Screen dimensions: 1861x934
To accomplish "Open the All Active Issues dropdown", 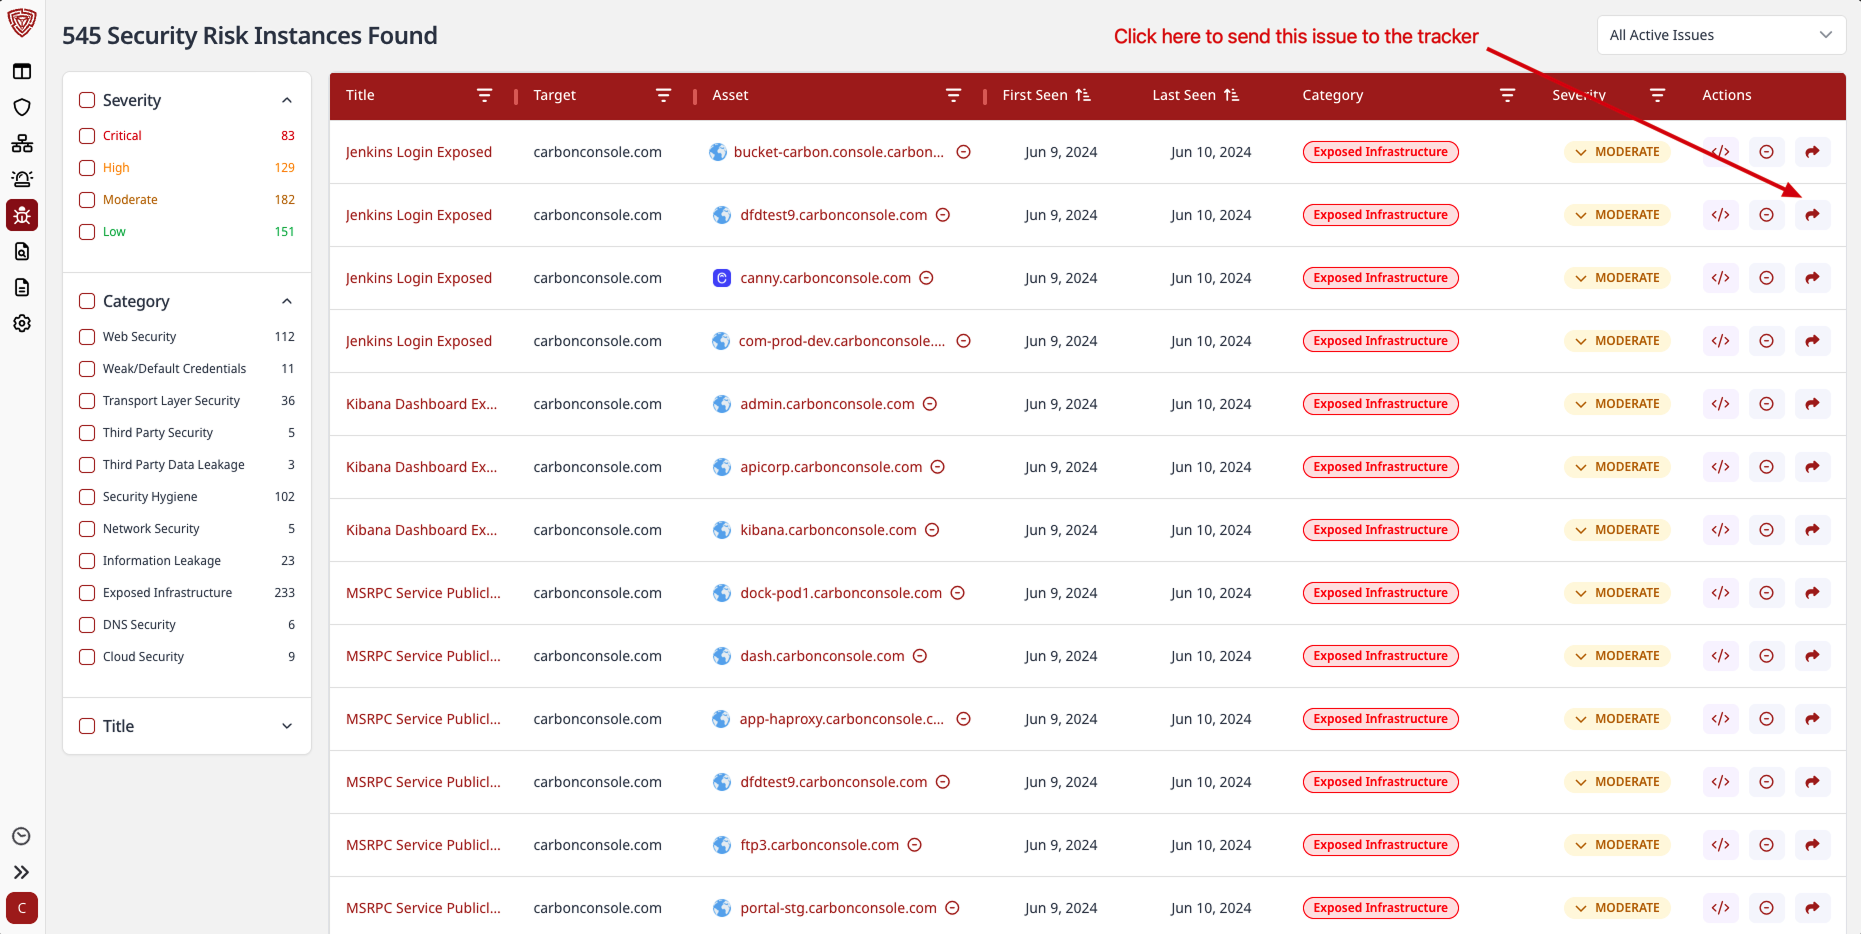I will tap(1721, 35).
